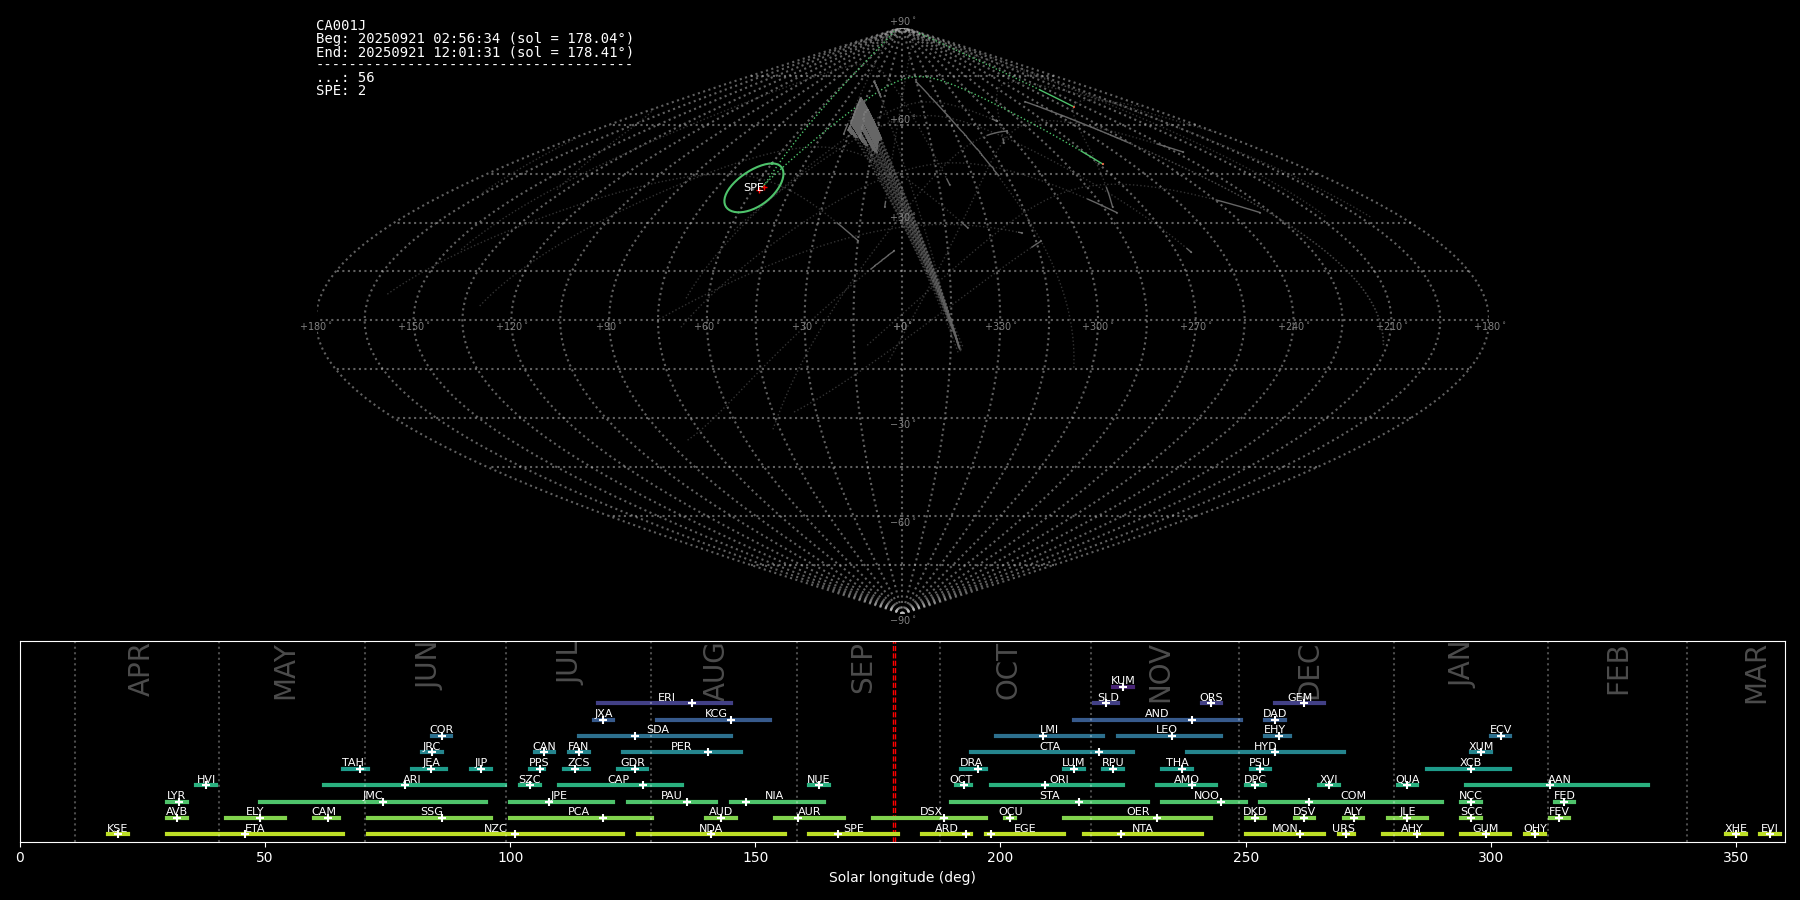Screen dimensions: 1800x900
Task: Click the PCA shower label
Action: [578, 811]
